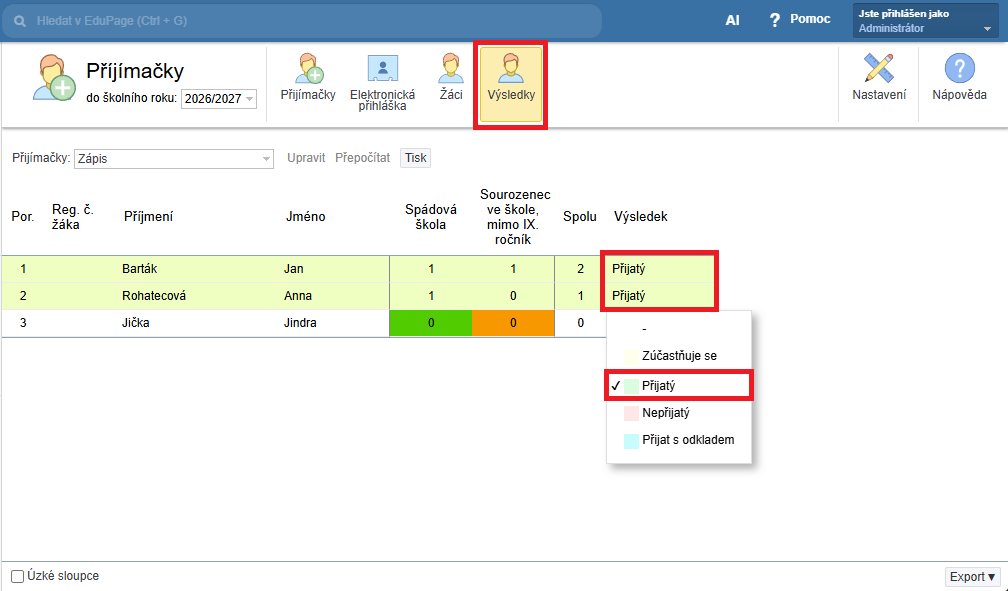1008x591 pixels.
Task: Click the Tisk print button
Action: pyautogui.click(x=415, y=158)
